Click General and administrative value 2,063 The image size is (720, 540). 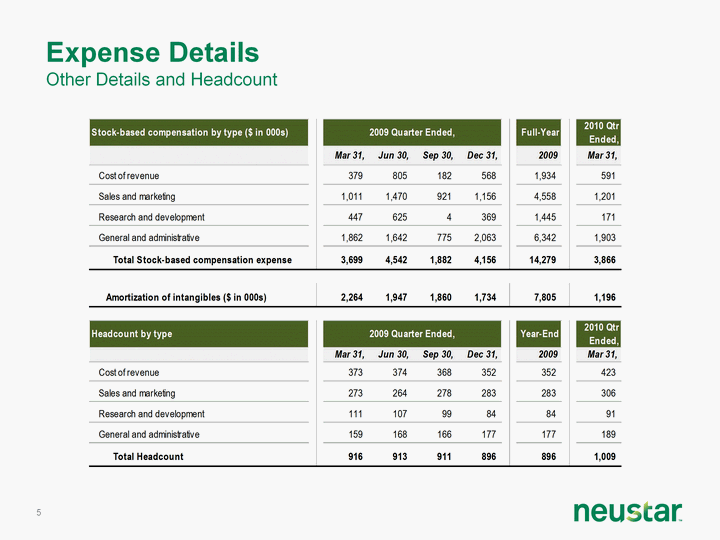pyautogui.click(x=485, y=238)
